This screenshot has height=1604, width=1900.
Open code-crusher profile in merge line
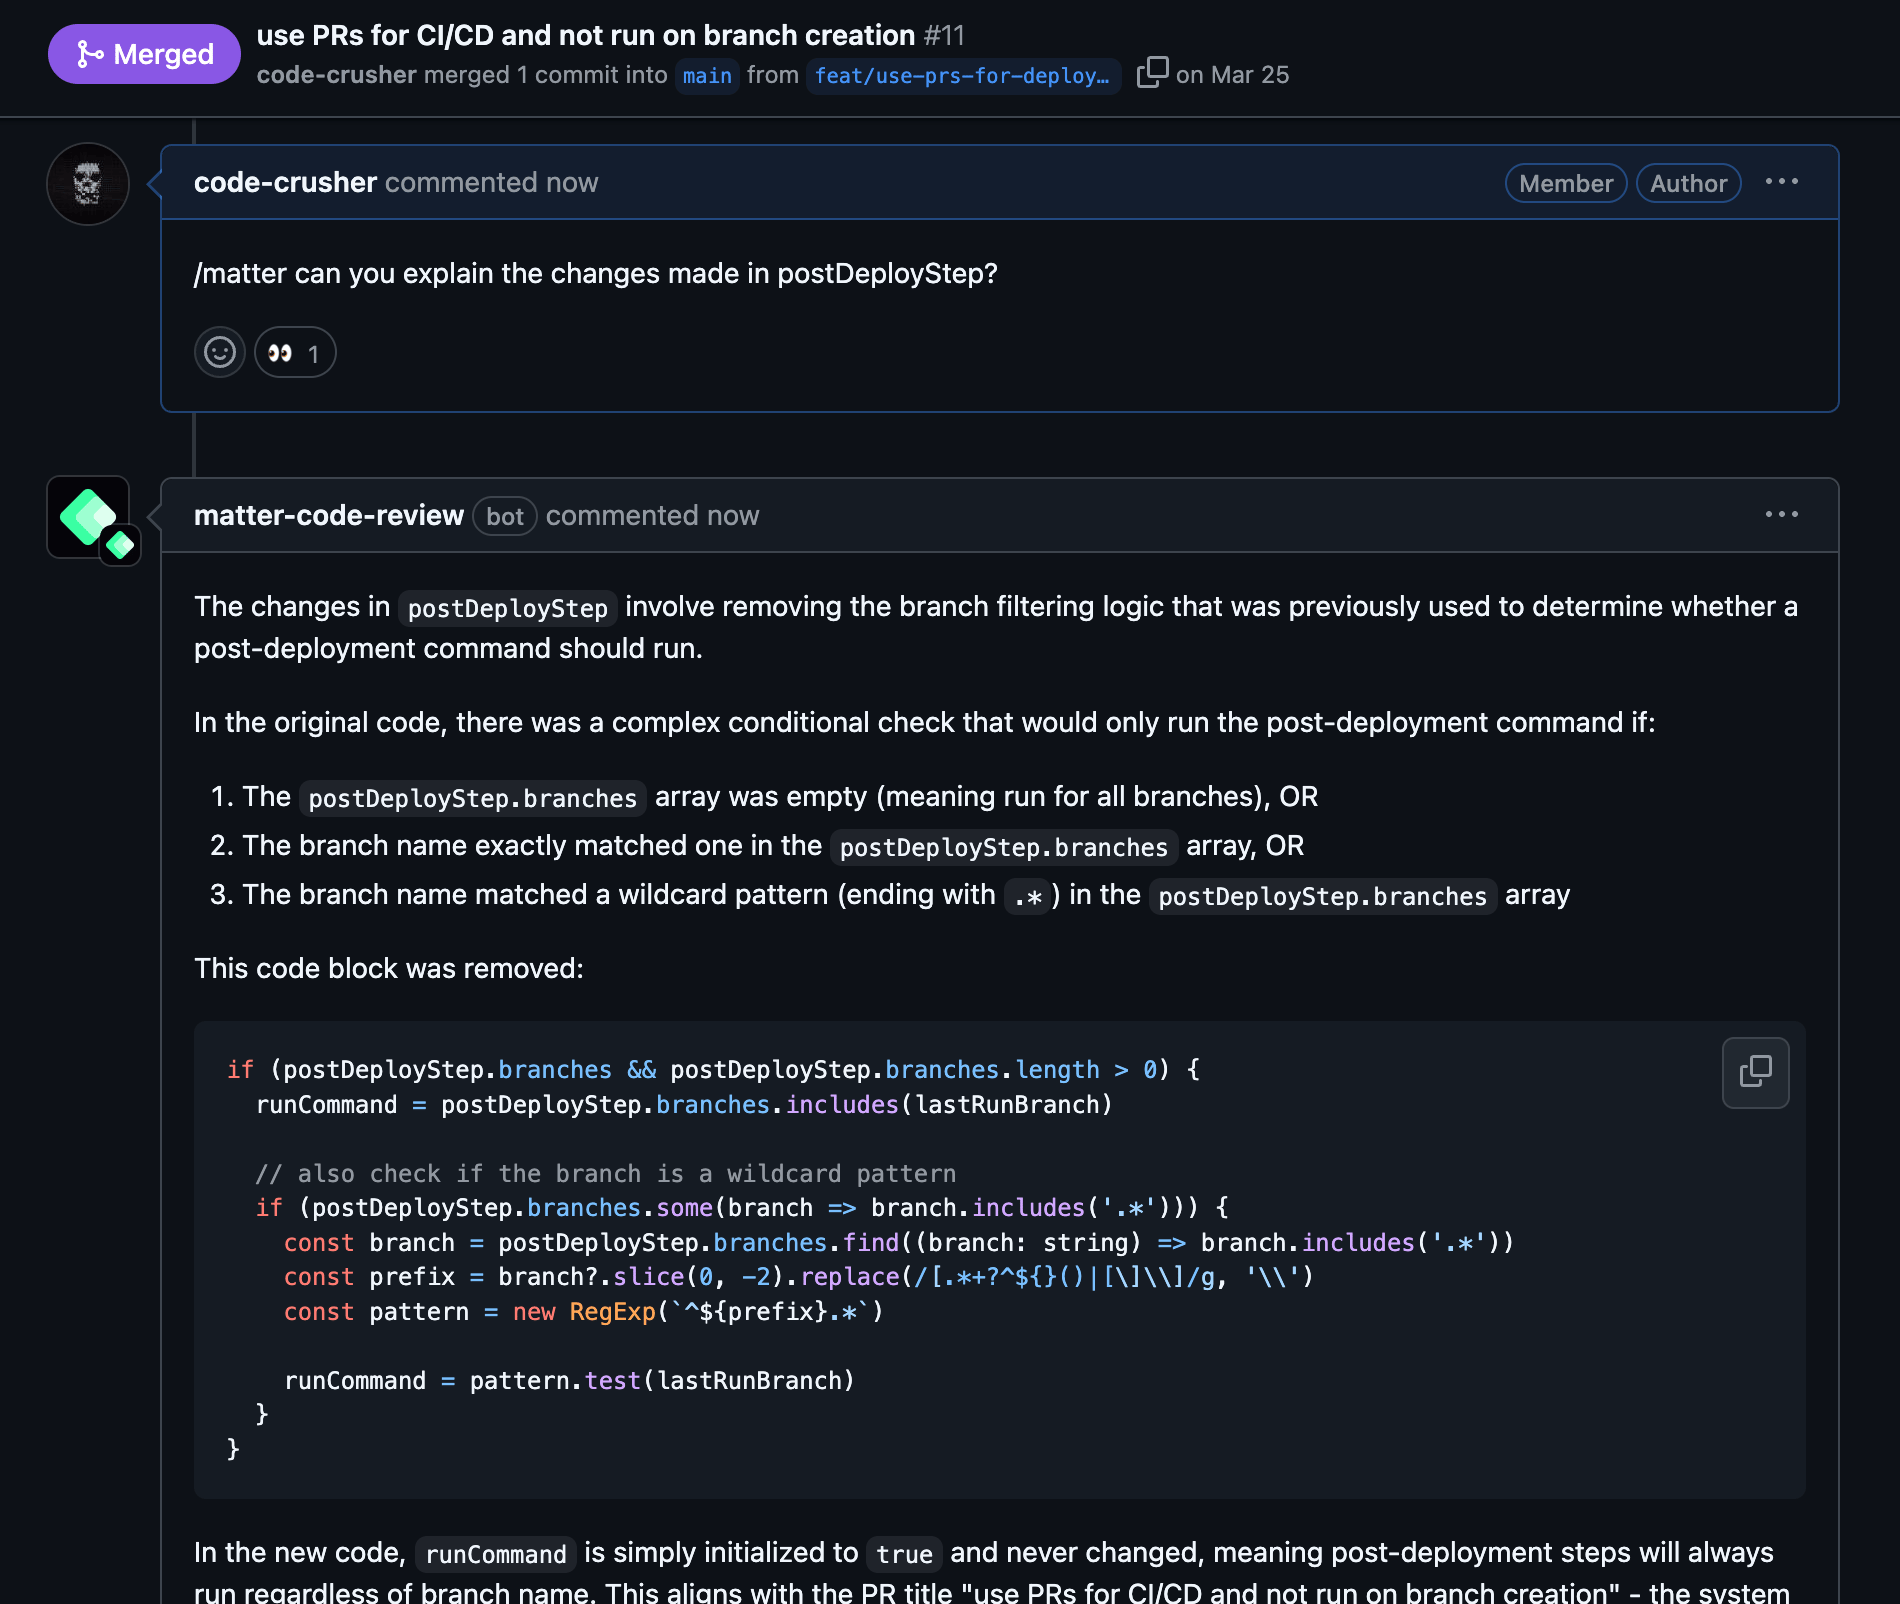[336, 75]
